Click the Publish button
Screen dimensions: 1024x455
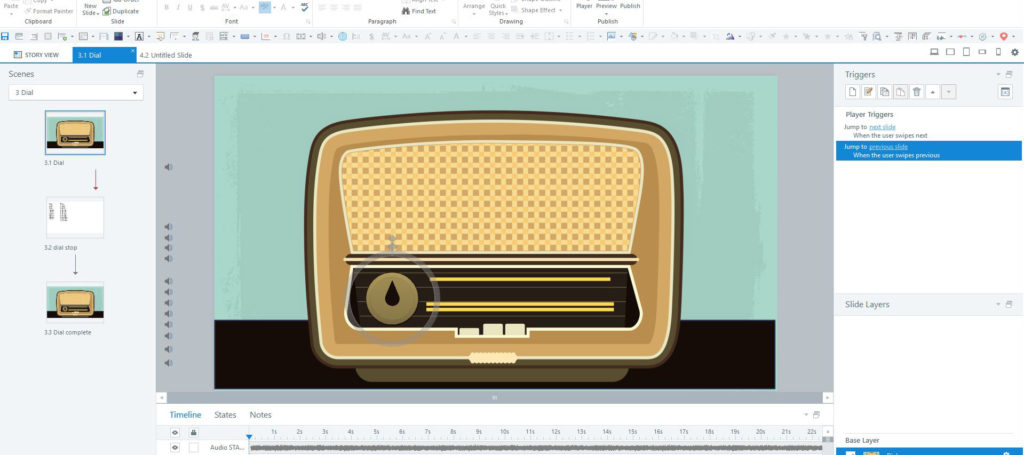coord(630,6)
